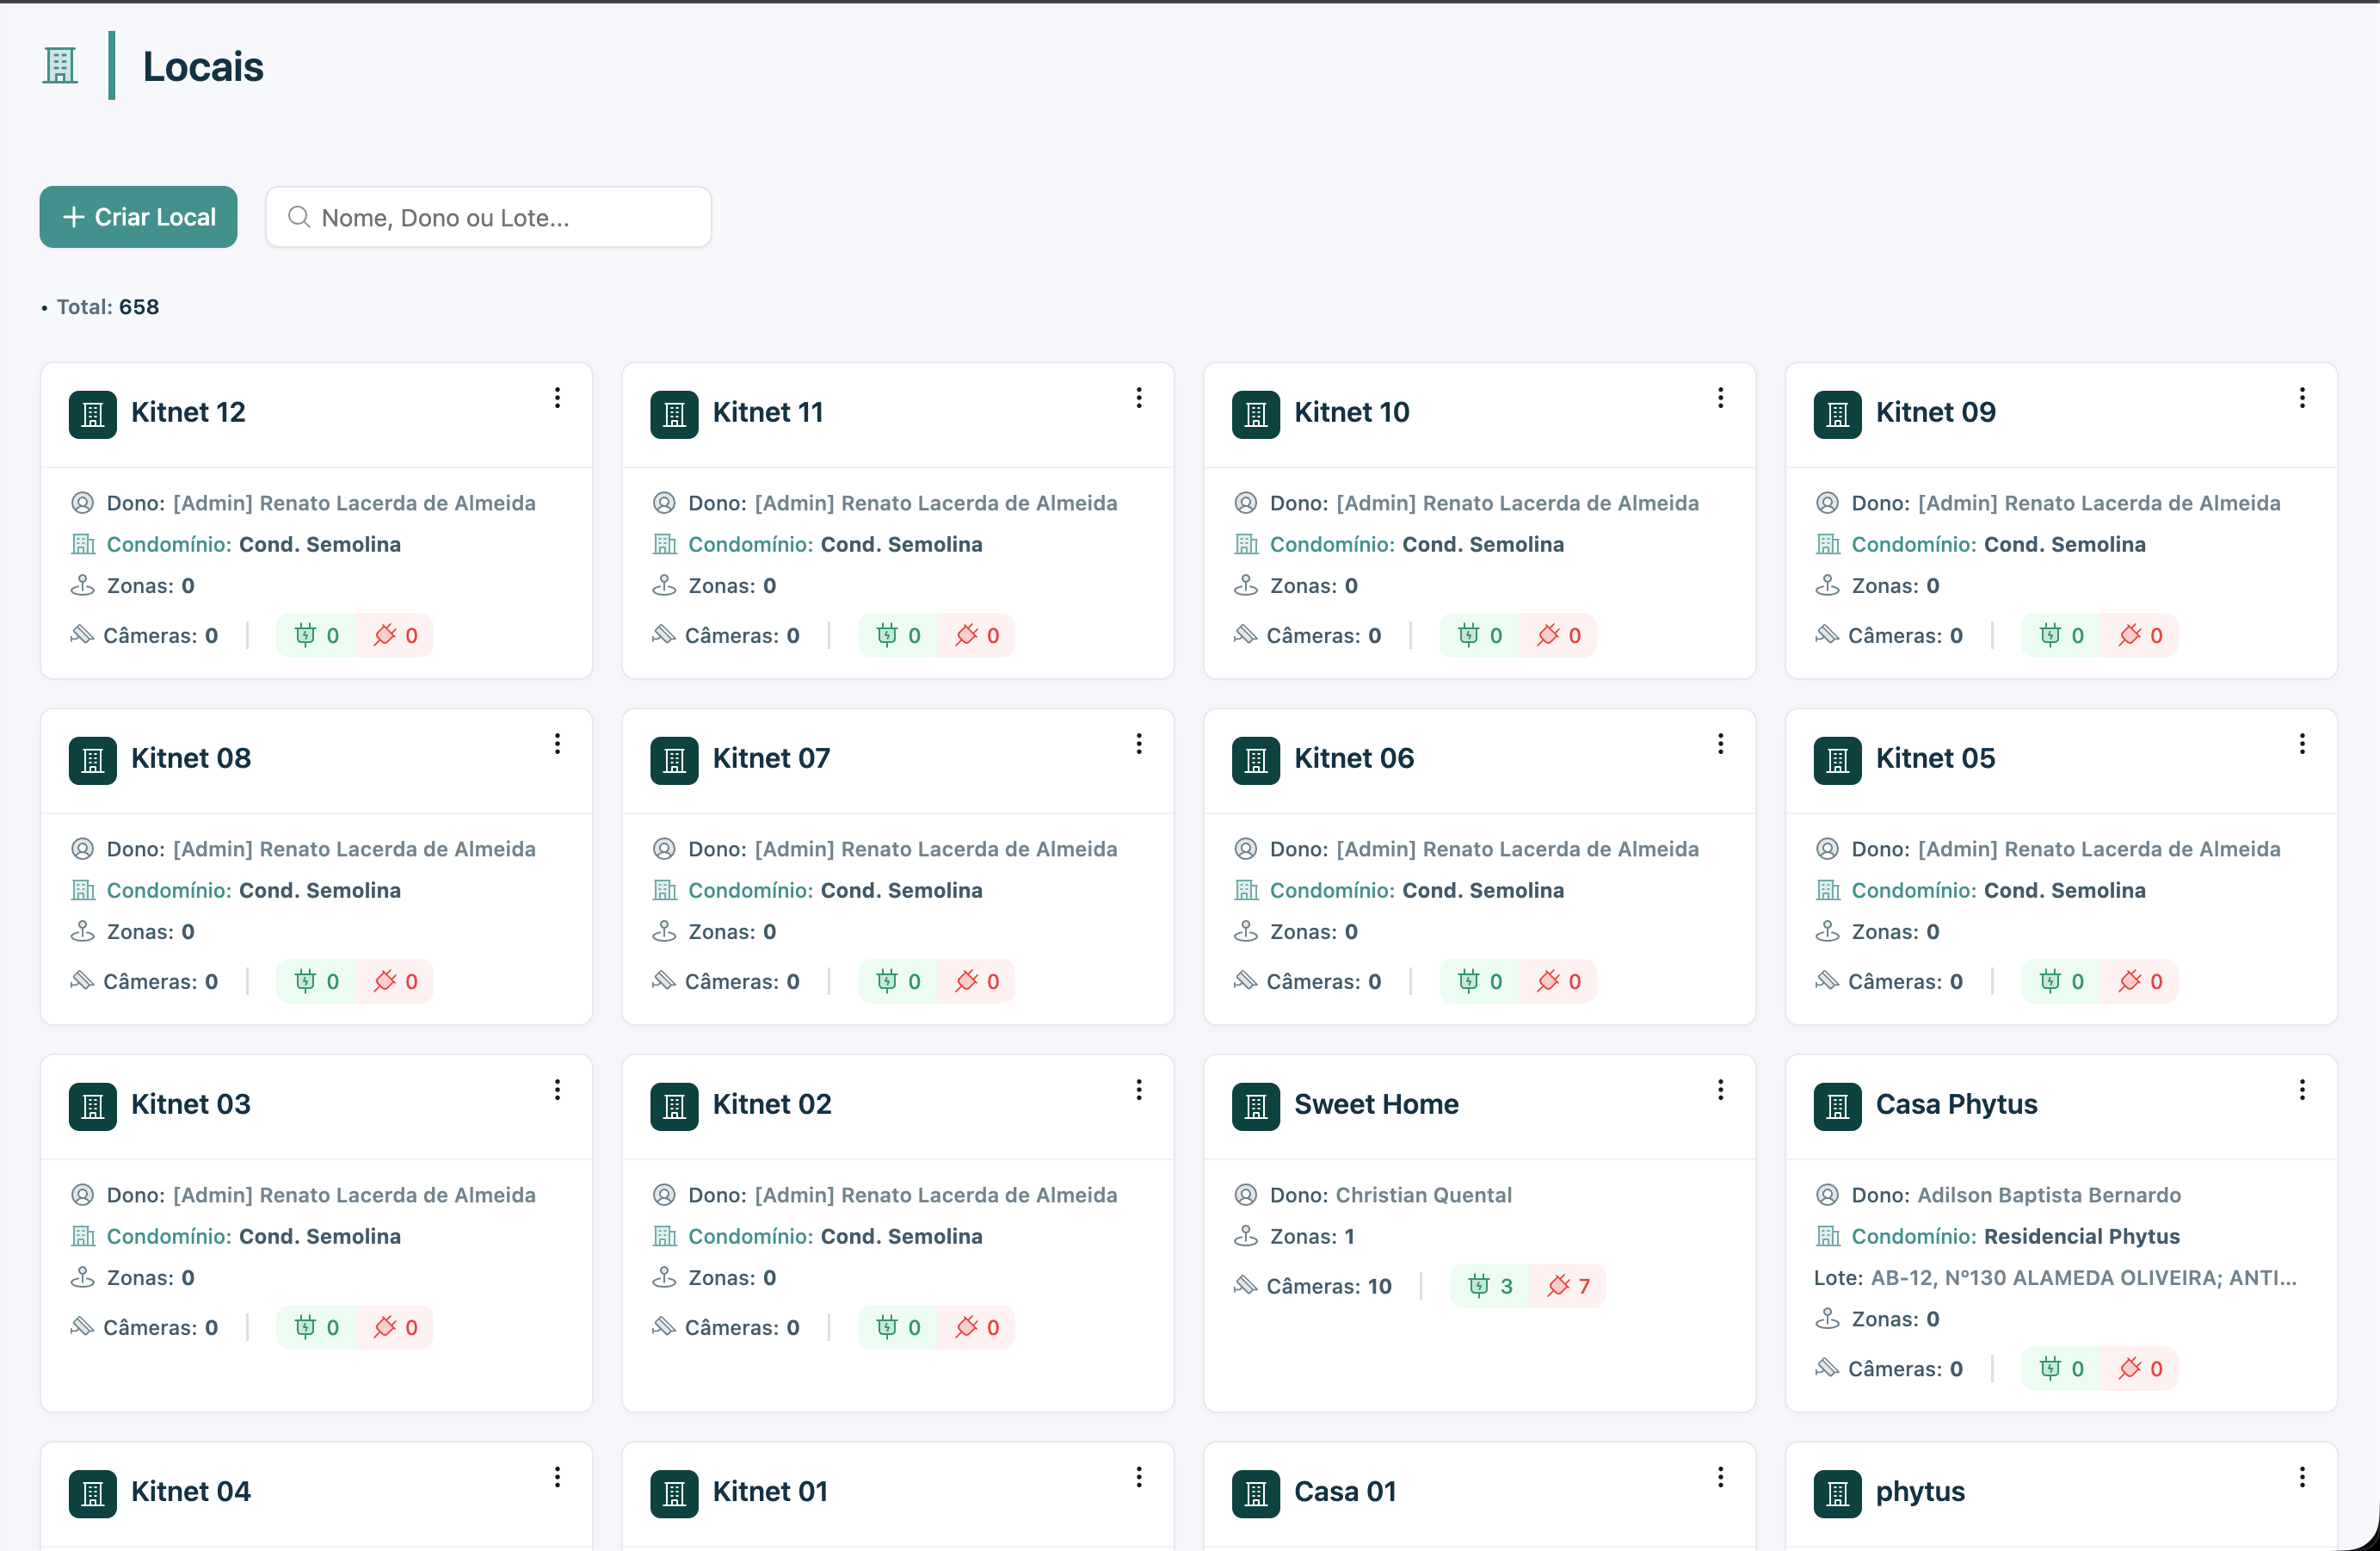This screenshot has height=1551, width=2380.
Task: Click offline cameras badge on Kitnet 12
Action: (395, 635)
